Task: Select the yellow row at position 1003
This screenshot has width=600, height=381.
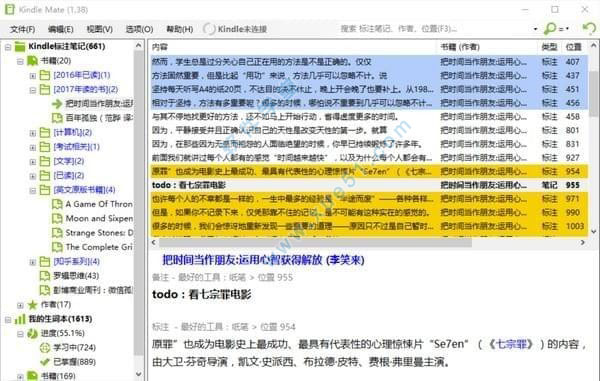Action: tap(369, 226)
